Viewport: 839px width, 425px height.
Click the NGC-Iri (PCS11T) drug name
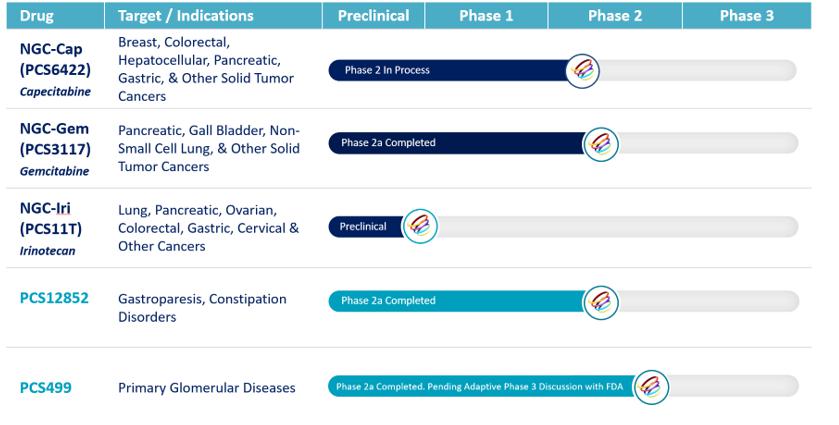tap(51, 220)
